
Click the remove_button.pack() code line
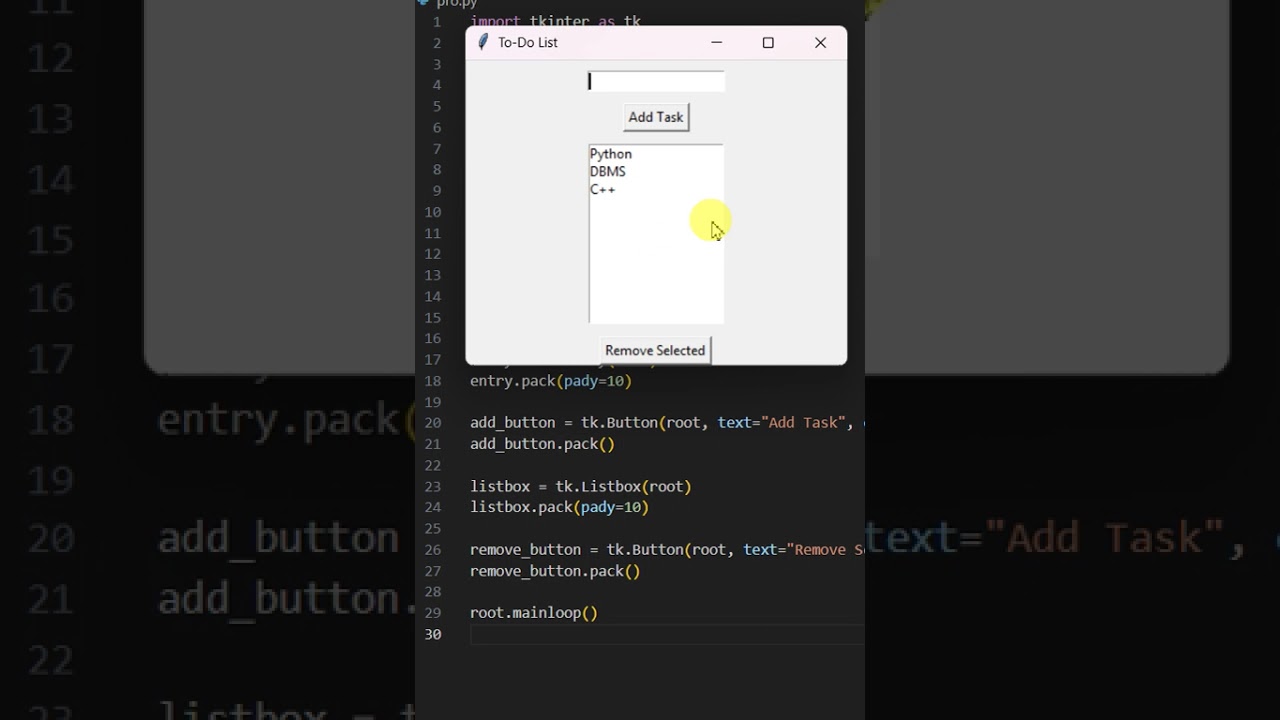click(x=555, y=572)
